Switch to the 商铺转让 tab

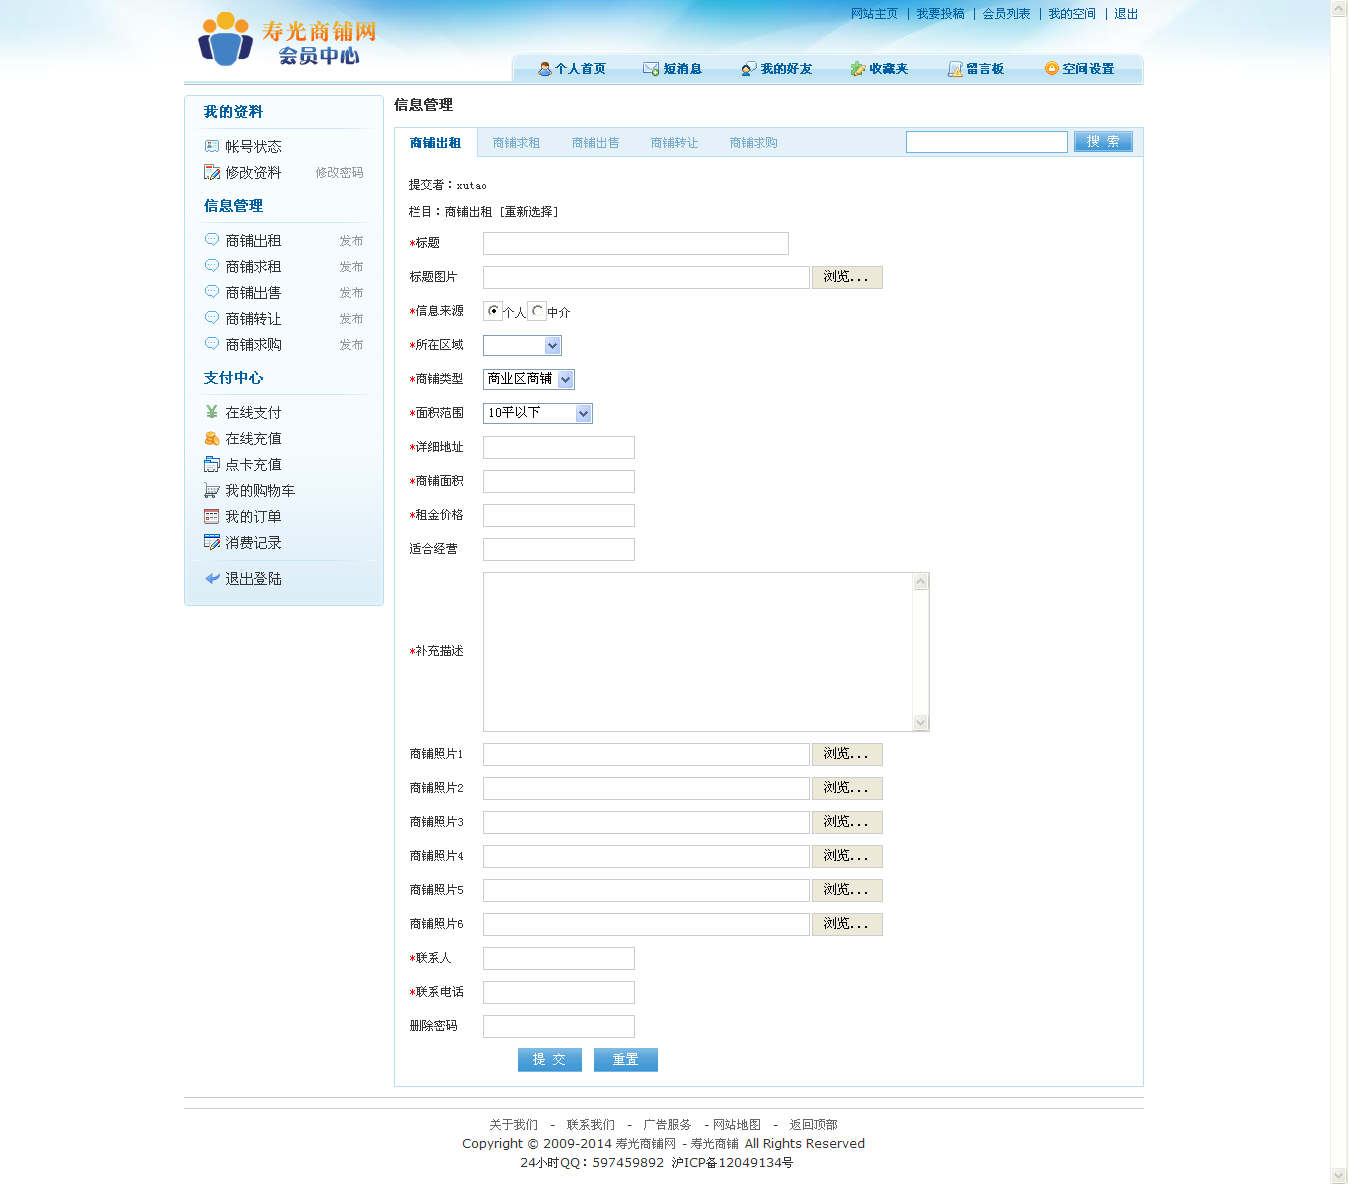674,143
